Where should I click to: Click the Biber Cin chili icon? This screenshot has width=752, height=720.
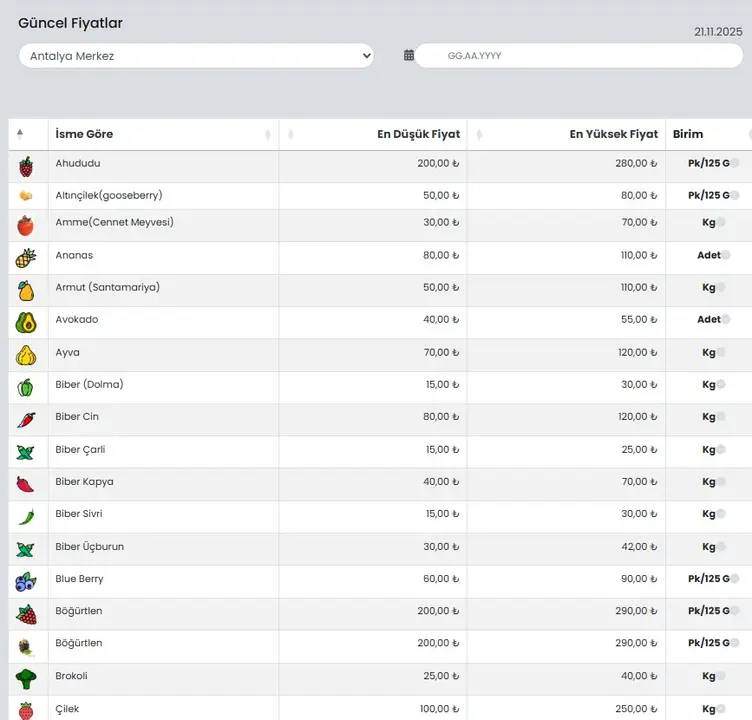(x=26, y=419)
